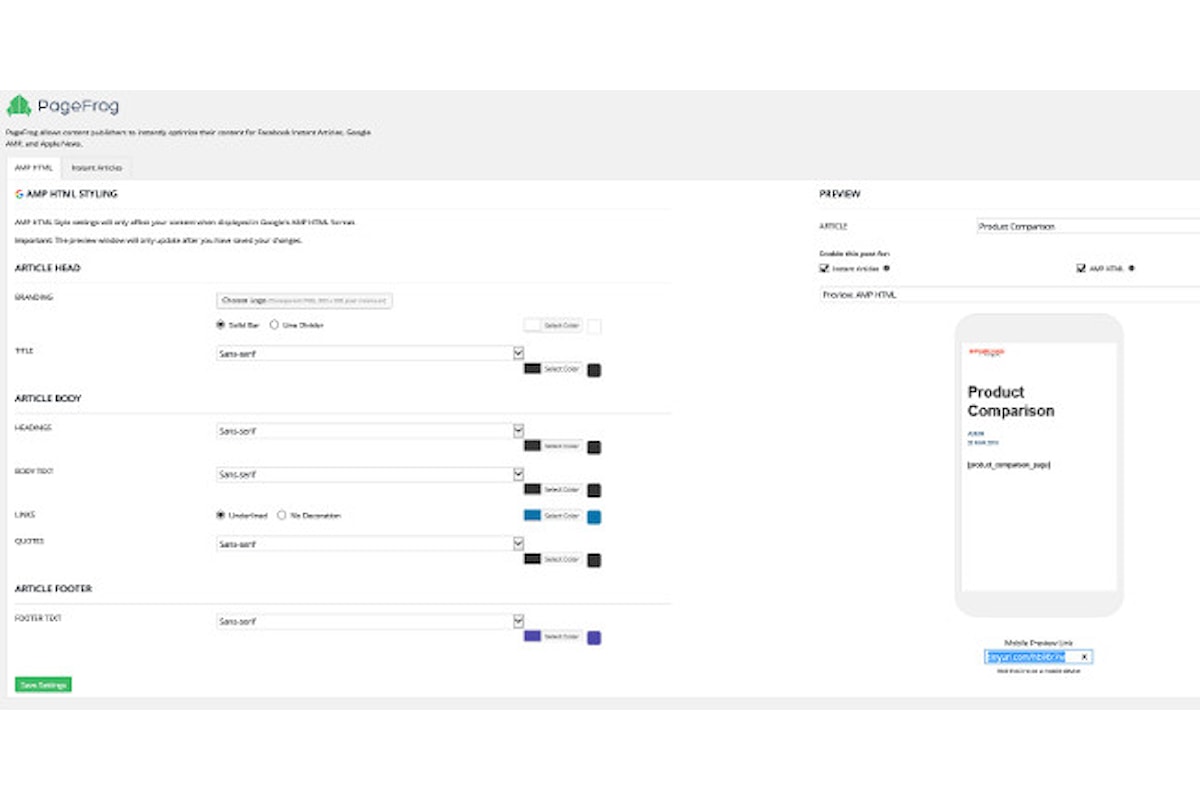Click the PREVIEW panel heading
1200x800 pixels.
pyautogui.click(x=840, y=193)
